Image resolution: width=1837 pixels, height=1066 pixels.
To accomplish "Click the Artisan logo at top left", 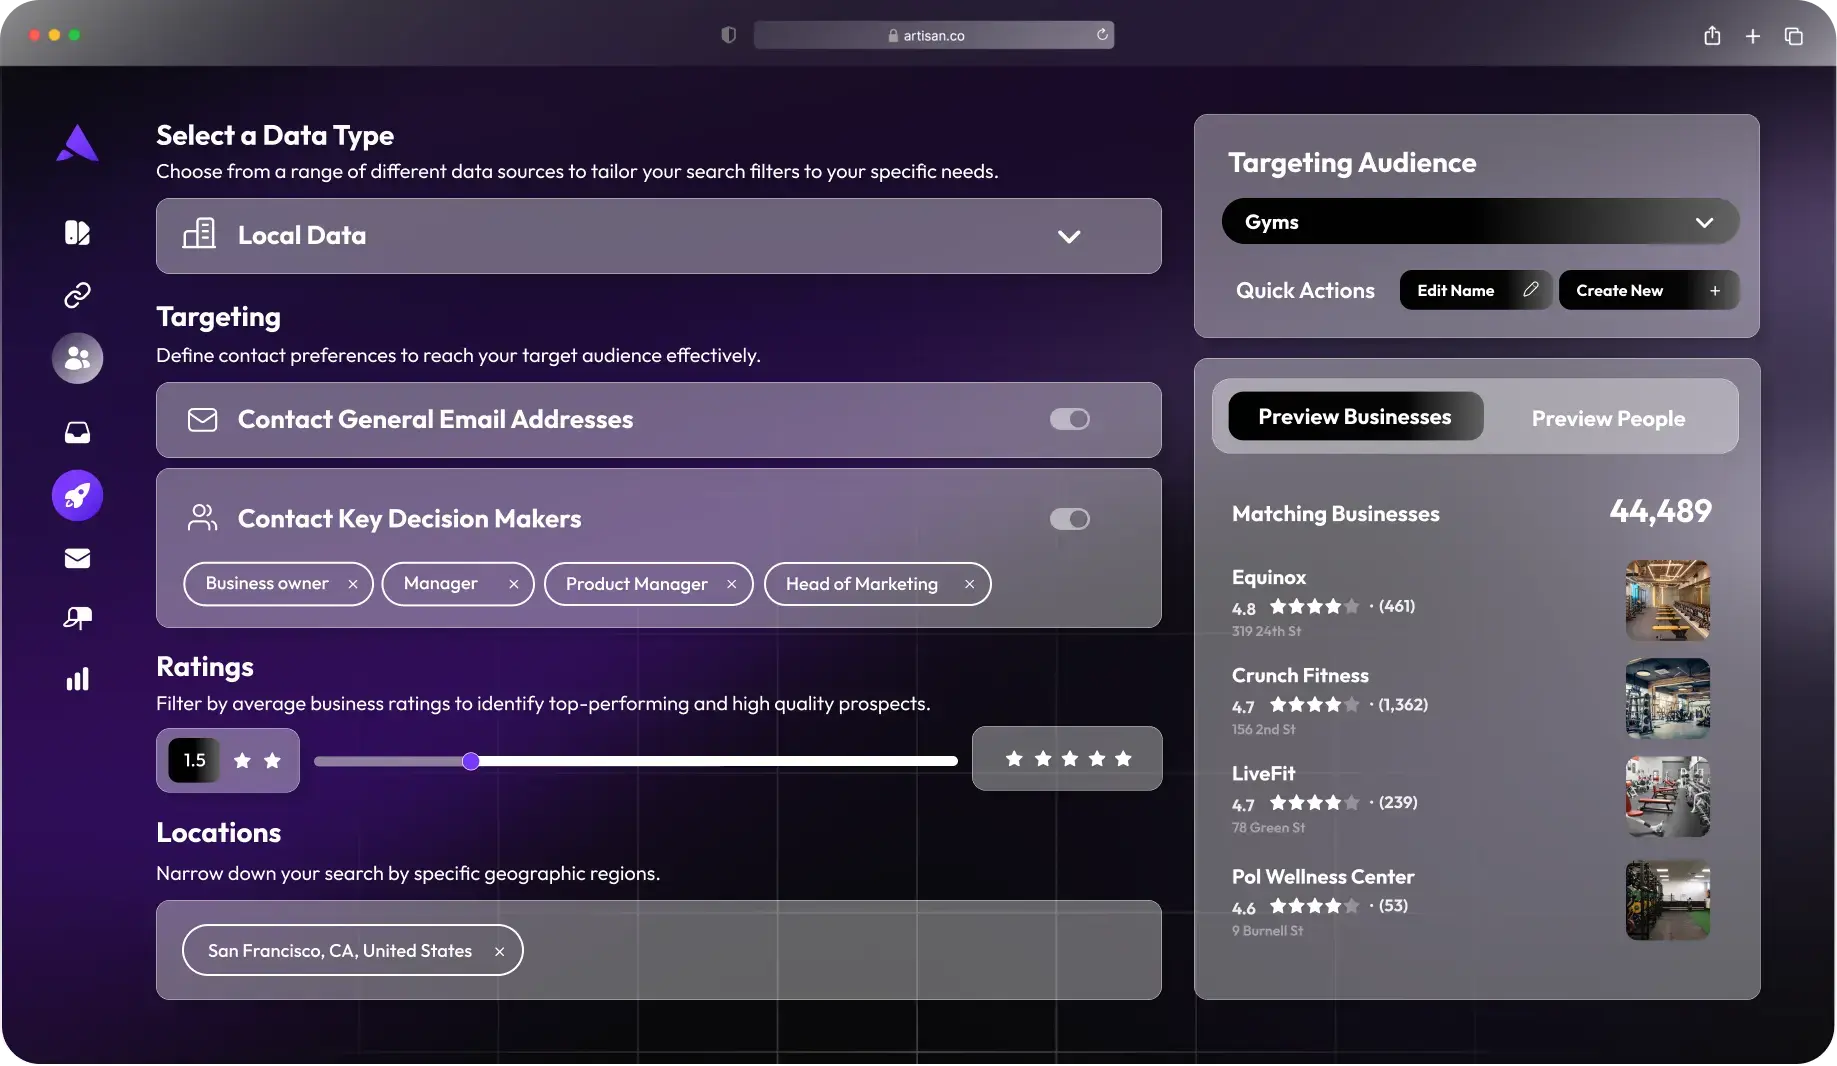I will (77, 142).
